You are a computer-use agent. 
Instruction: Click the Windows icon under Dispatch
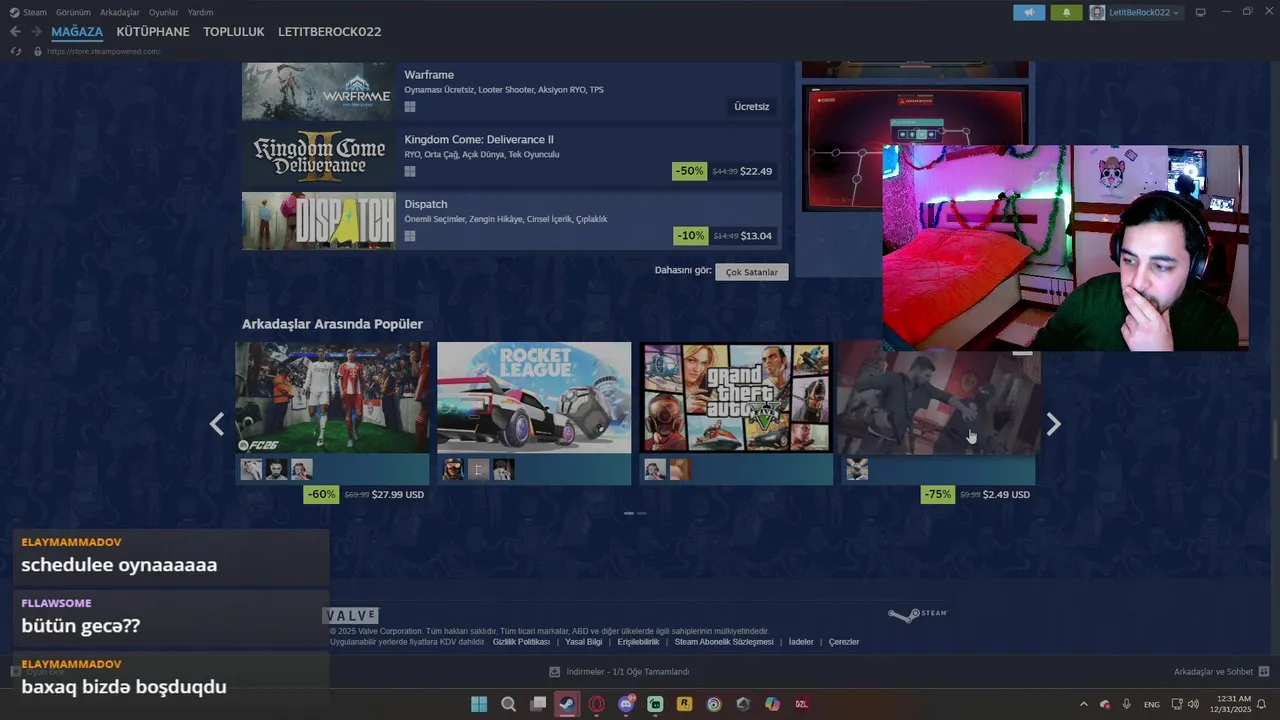pos(410,236)
